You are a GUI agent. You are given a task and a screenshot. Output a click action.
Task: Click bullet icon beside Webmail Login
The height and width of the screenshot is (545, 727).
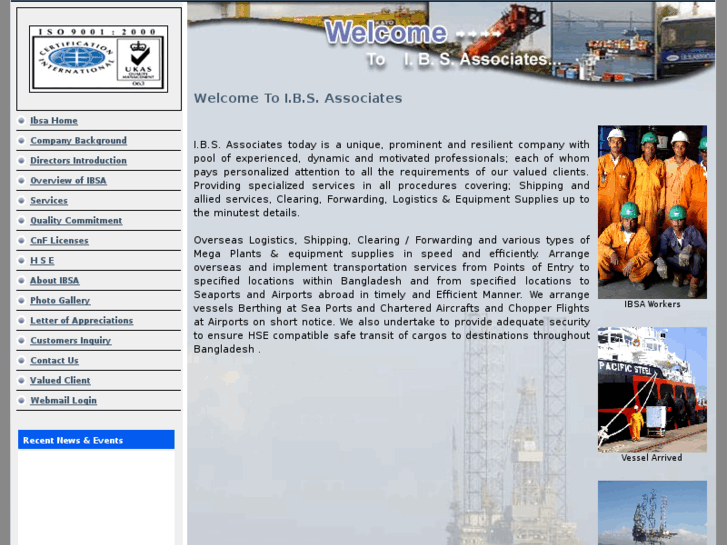tap(21, 400)
